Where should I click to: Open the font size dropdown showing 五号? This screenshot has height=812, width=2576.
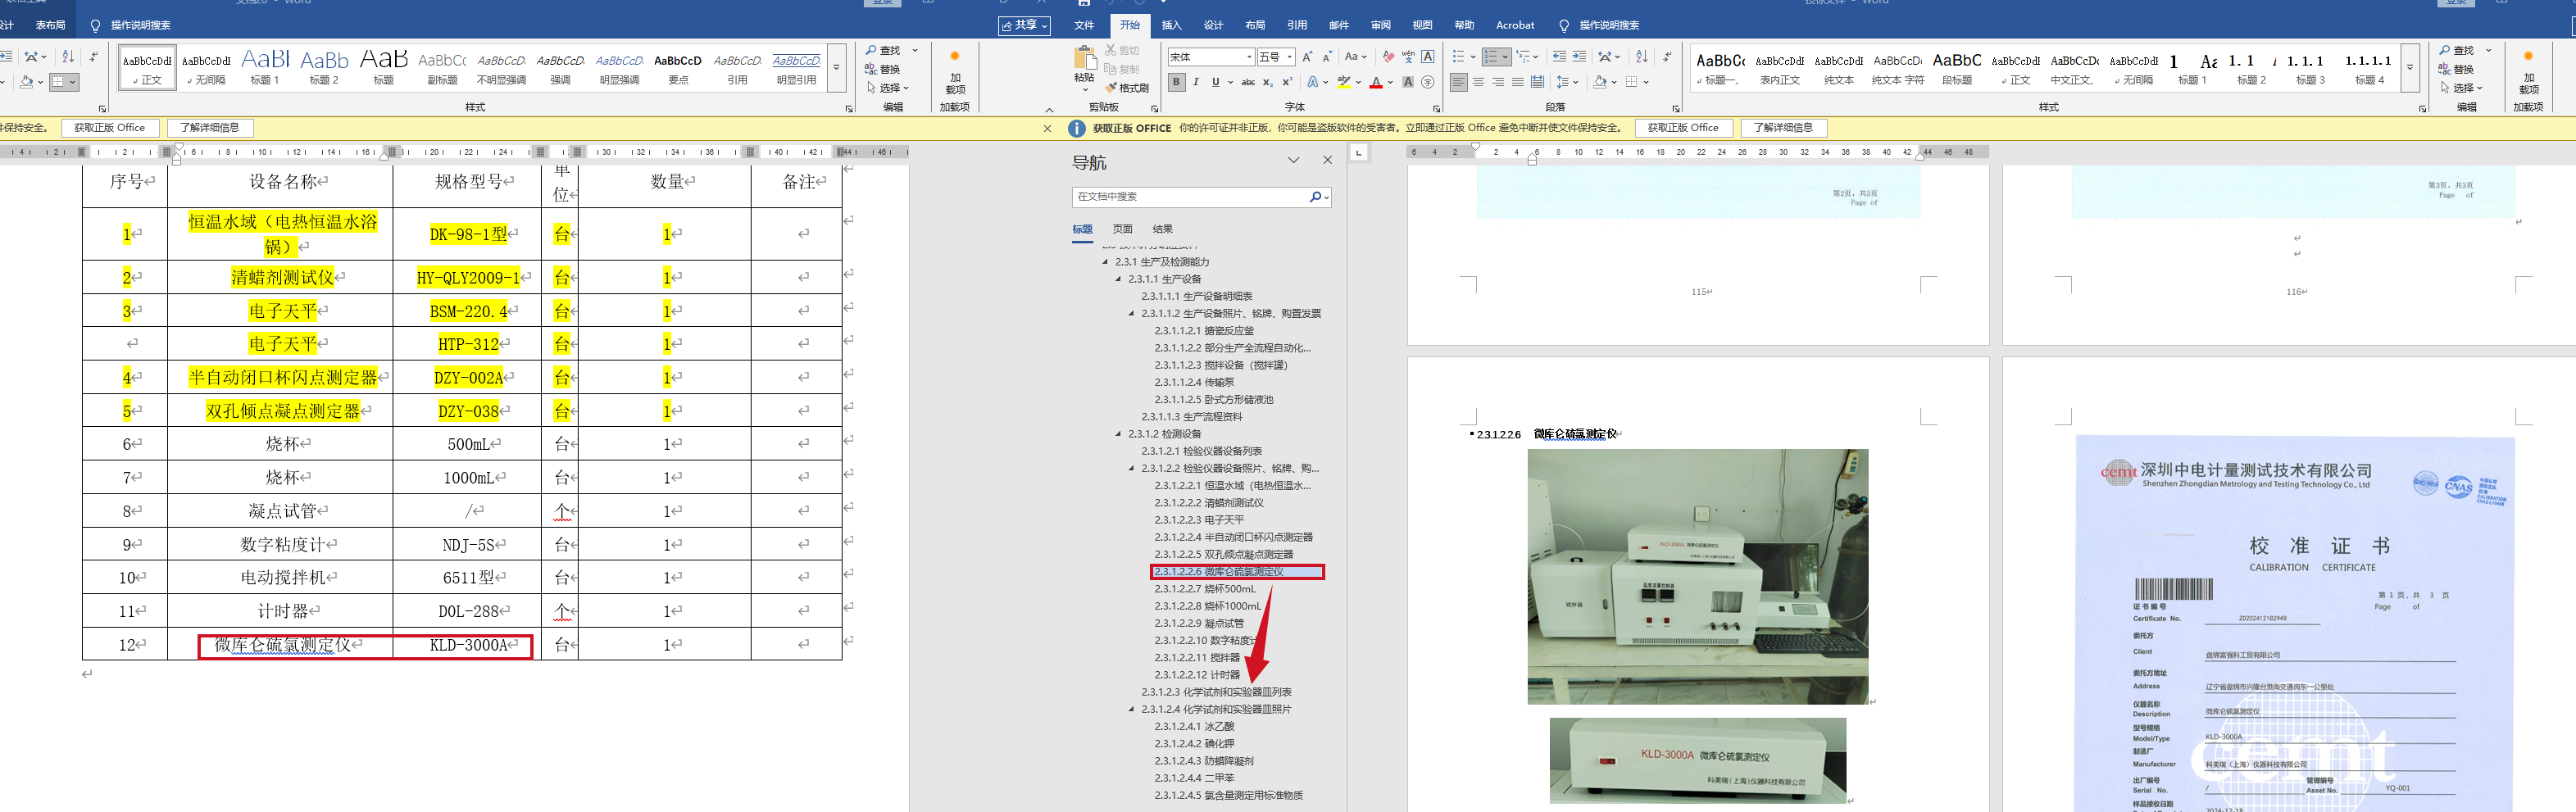point(1290,57)
